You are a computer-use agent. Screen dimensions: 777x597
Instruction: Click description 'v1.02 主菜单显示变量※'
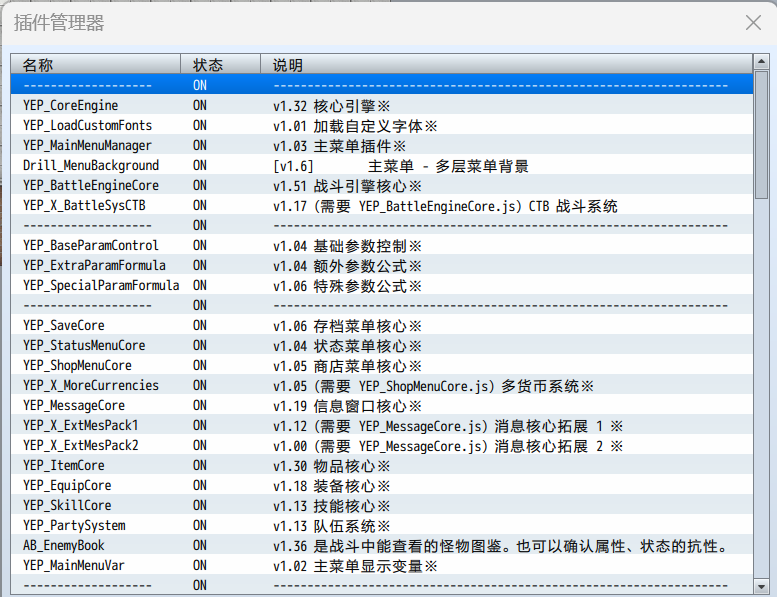point(355,566)
